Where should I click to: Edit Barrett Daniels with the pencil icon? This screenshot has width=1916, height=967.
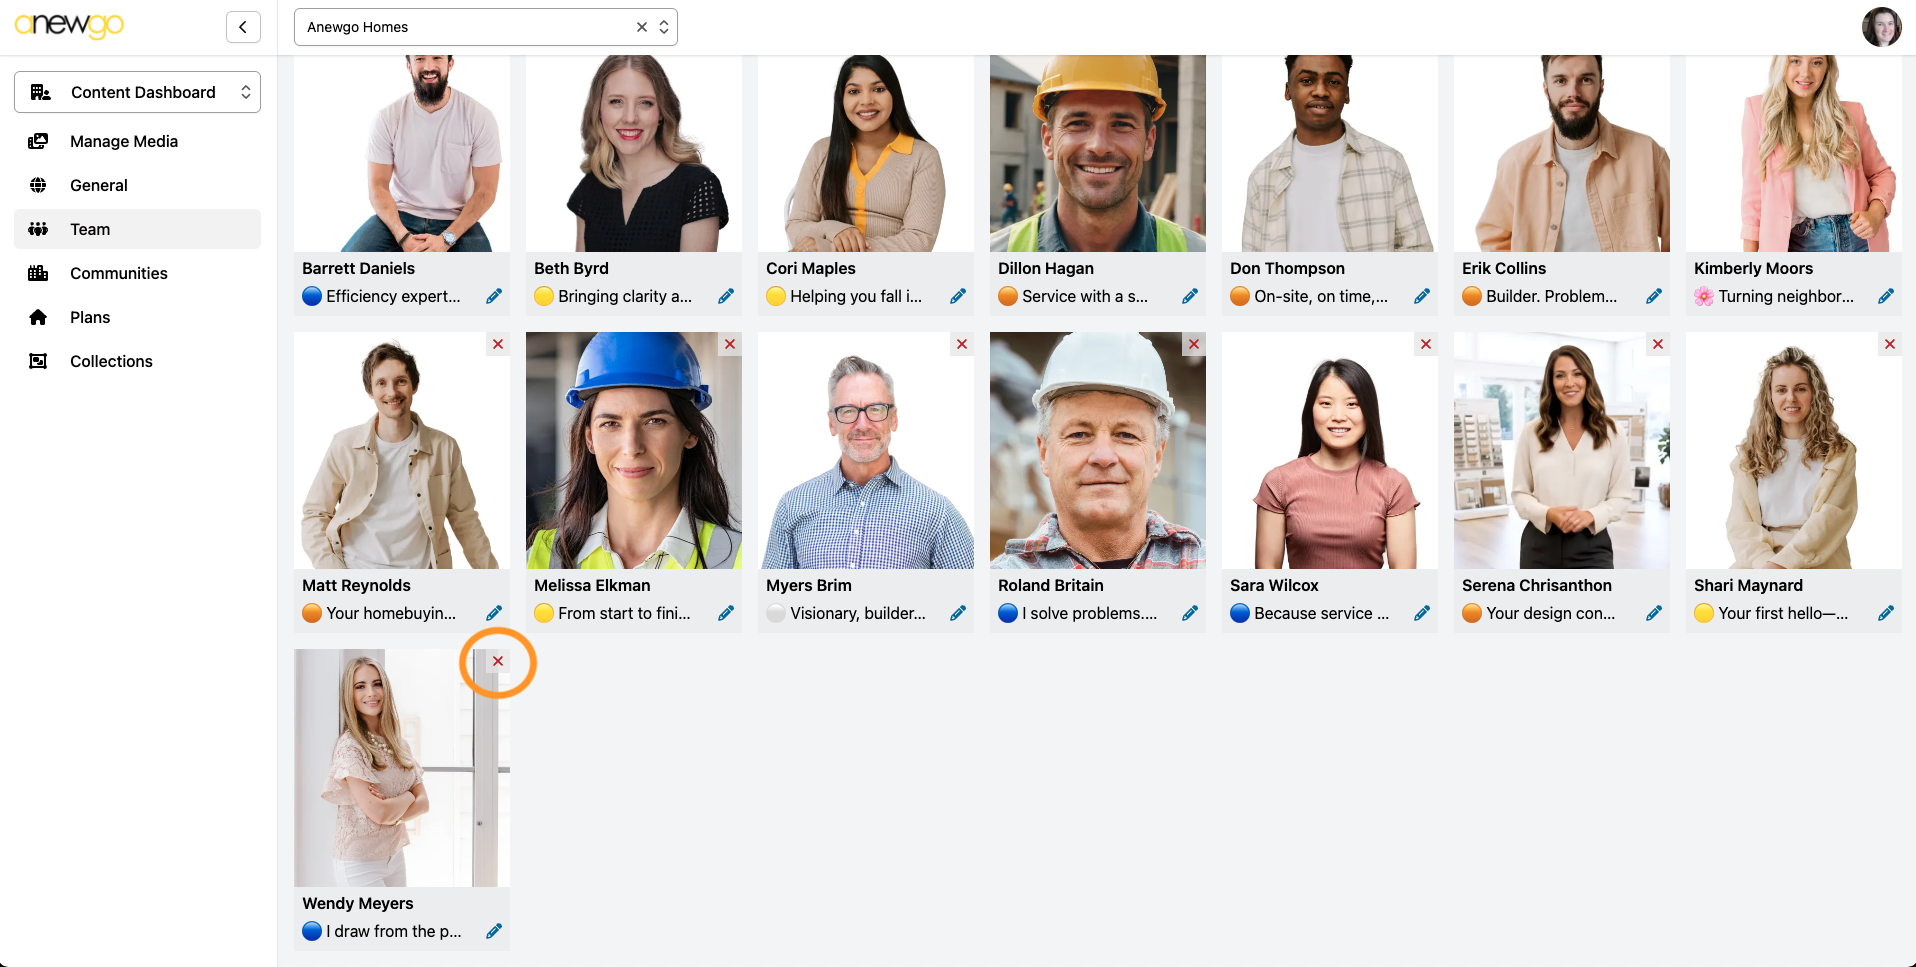point(494,296)
